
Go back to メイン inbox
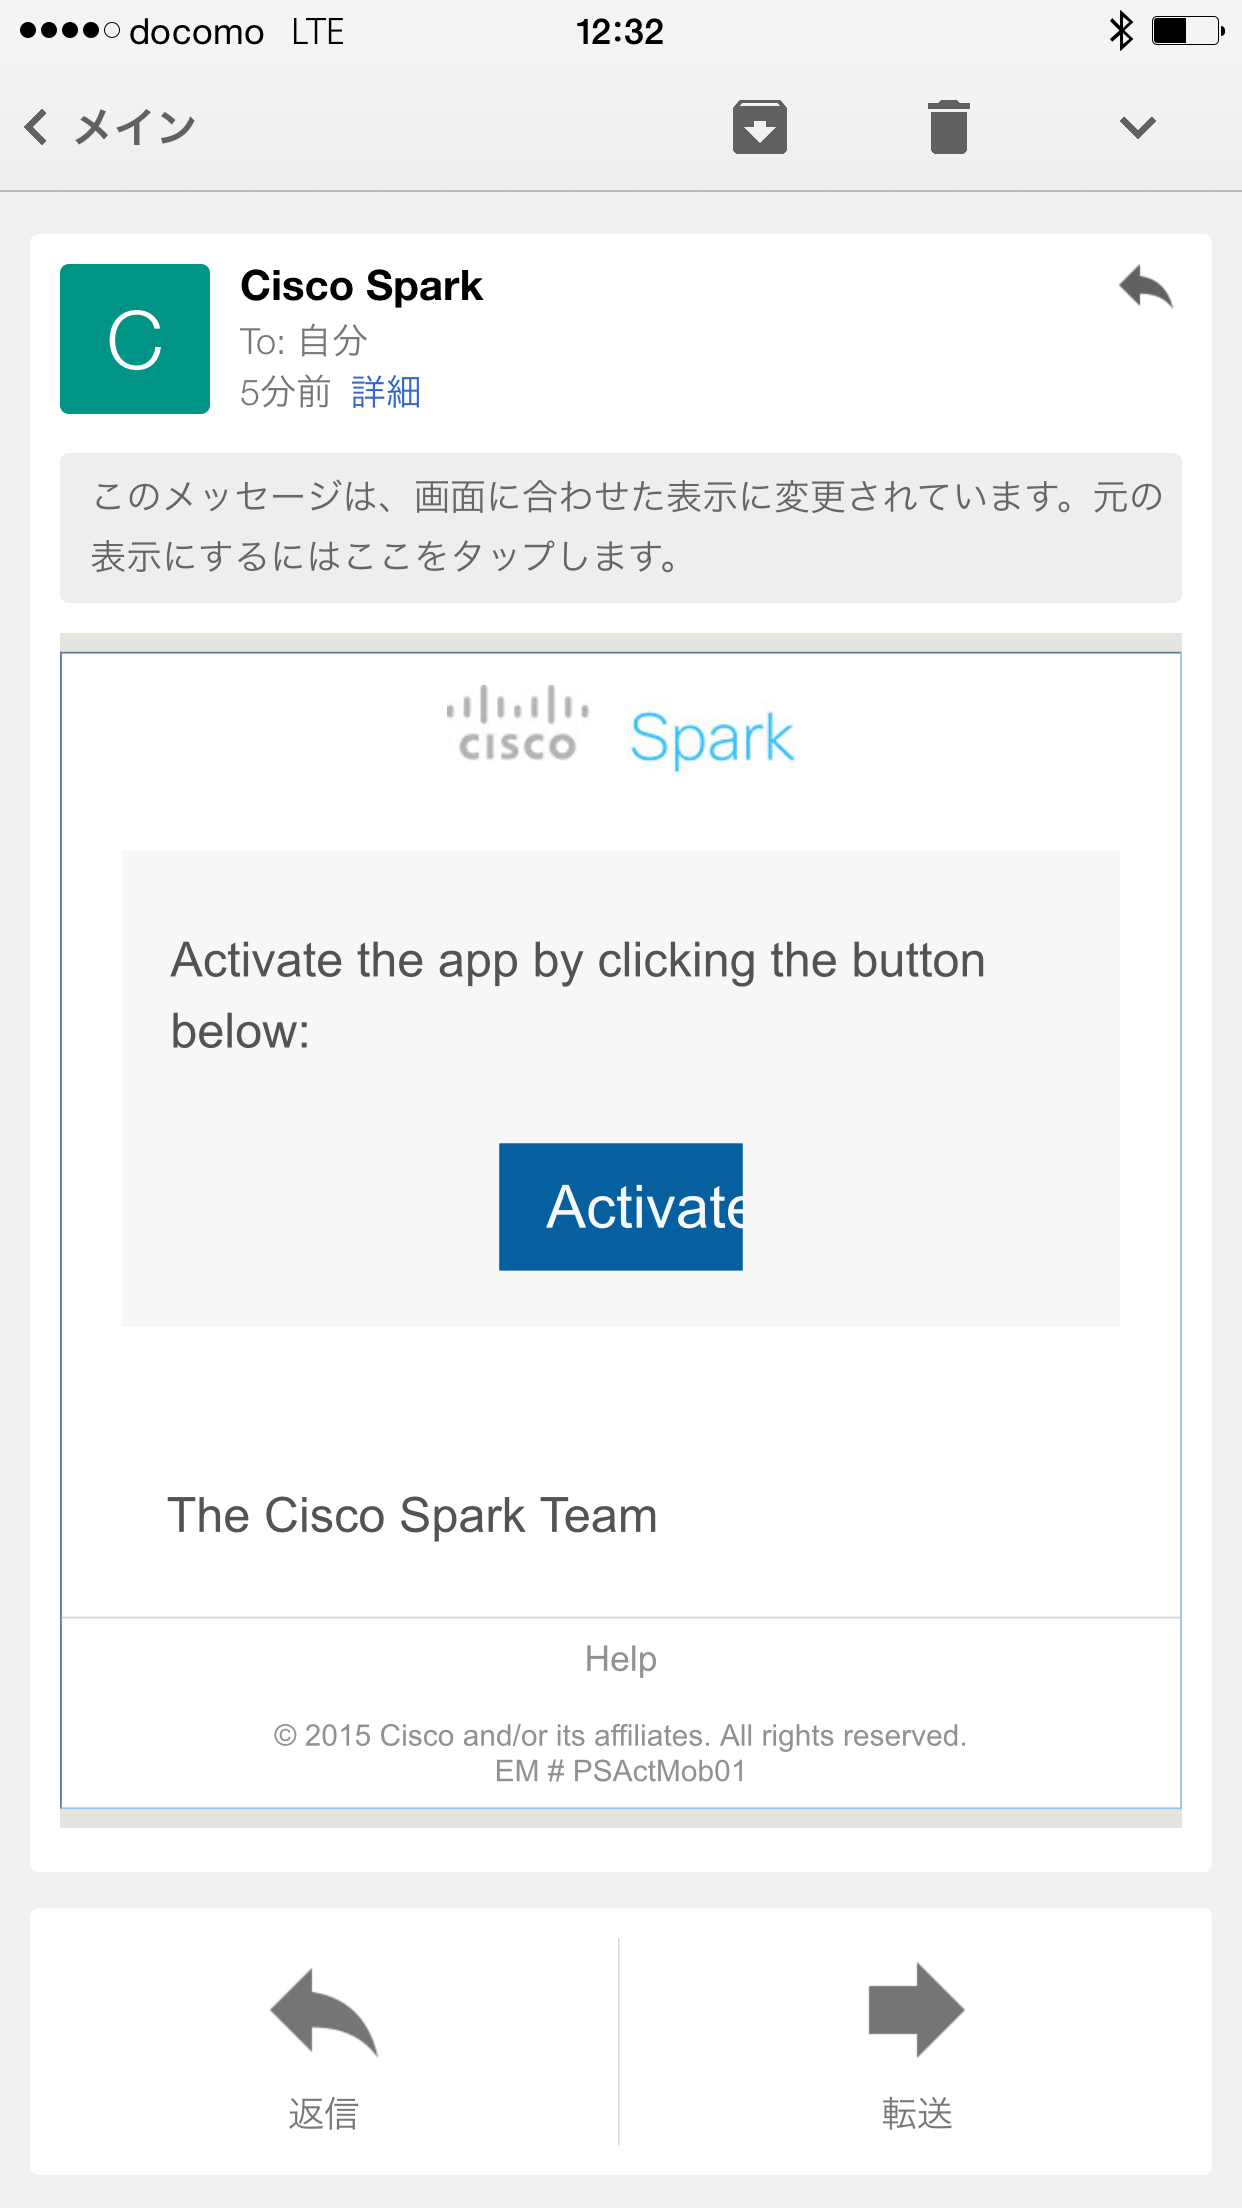[110, 128]
